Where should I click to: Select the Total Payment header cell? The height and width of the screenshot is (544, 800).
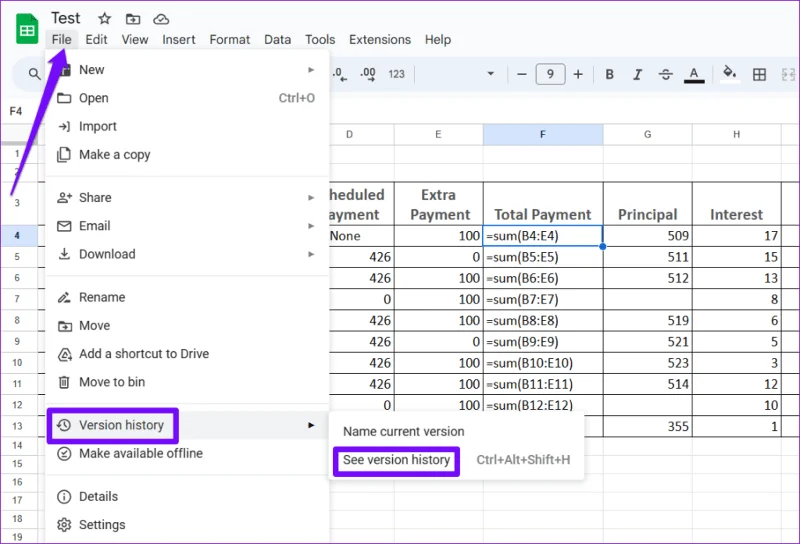[543, 204]
